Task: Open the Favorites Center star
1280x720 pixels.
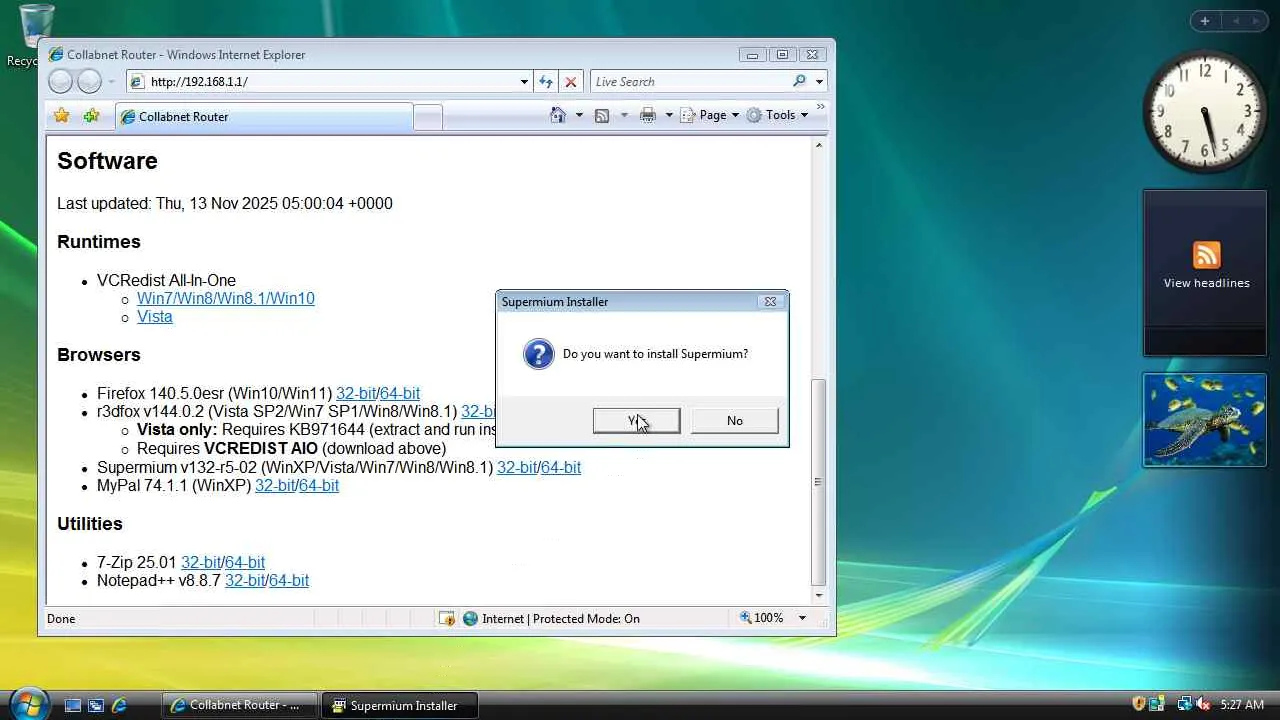Action: pos(62,116)
